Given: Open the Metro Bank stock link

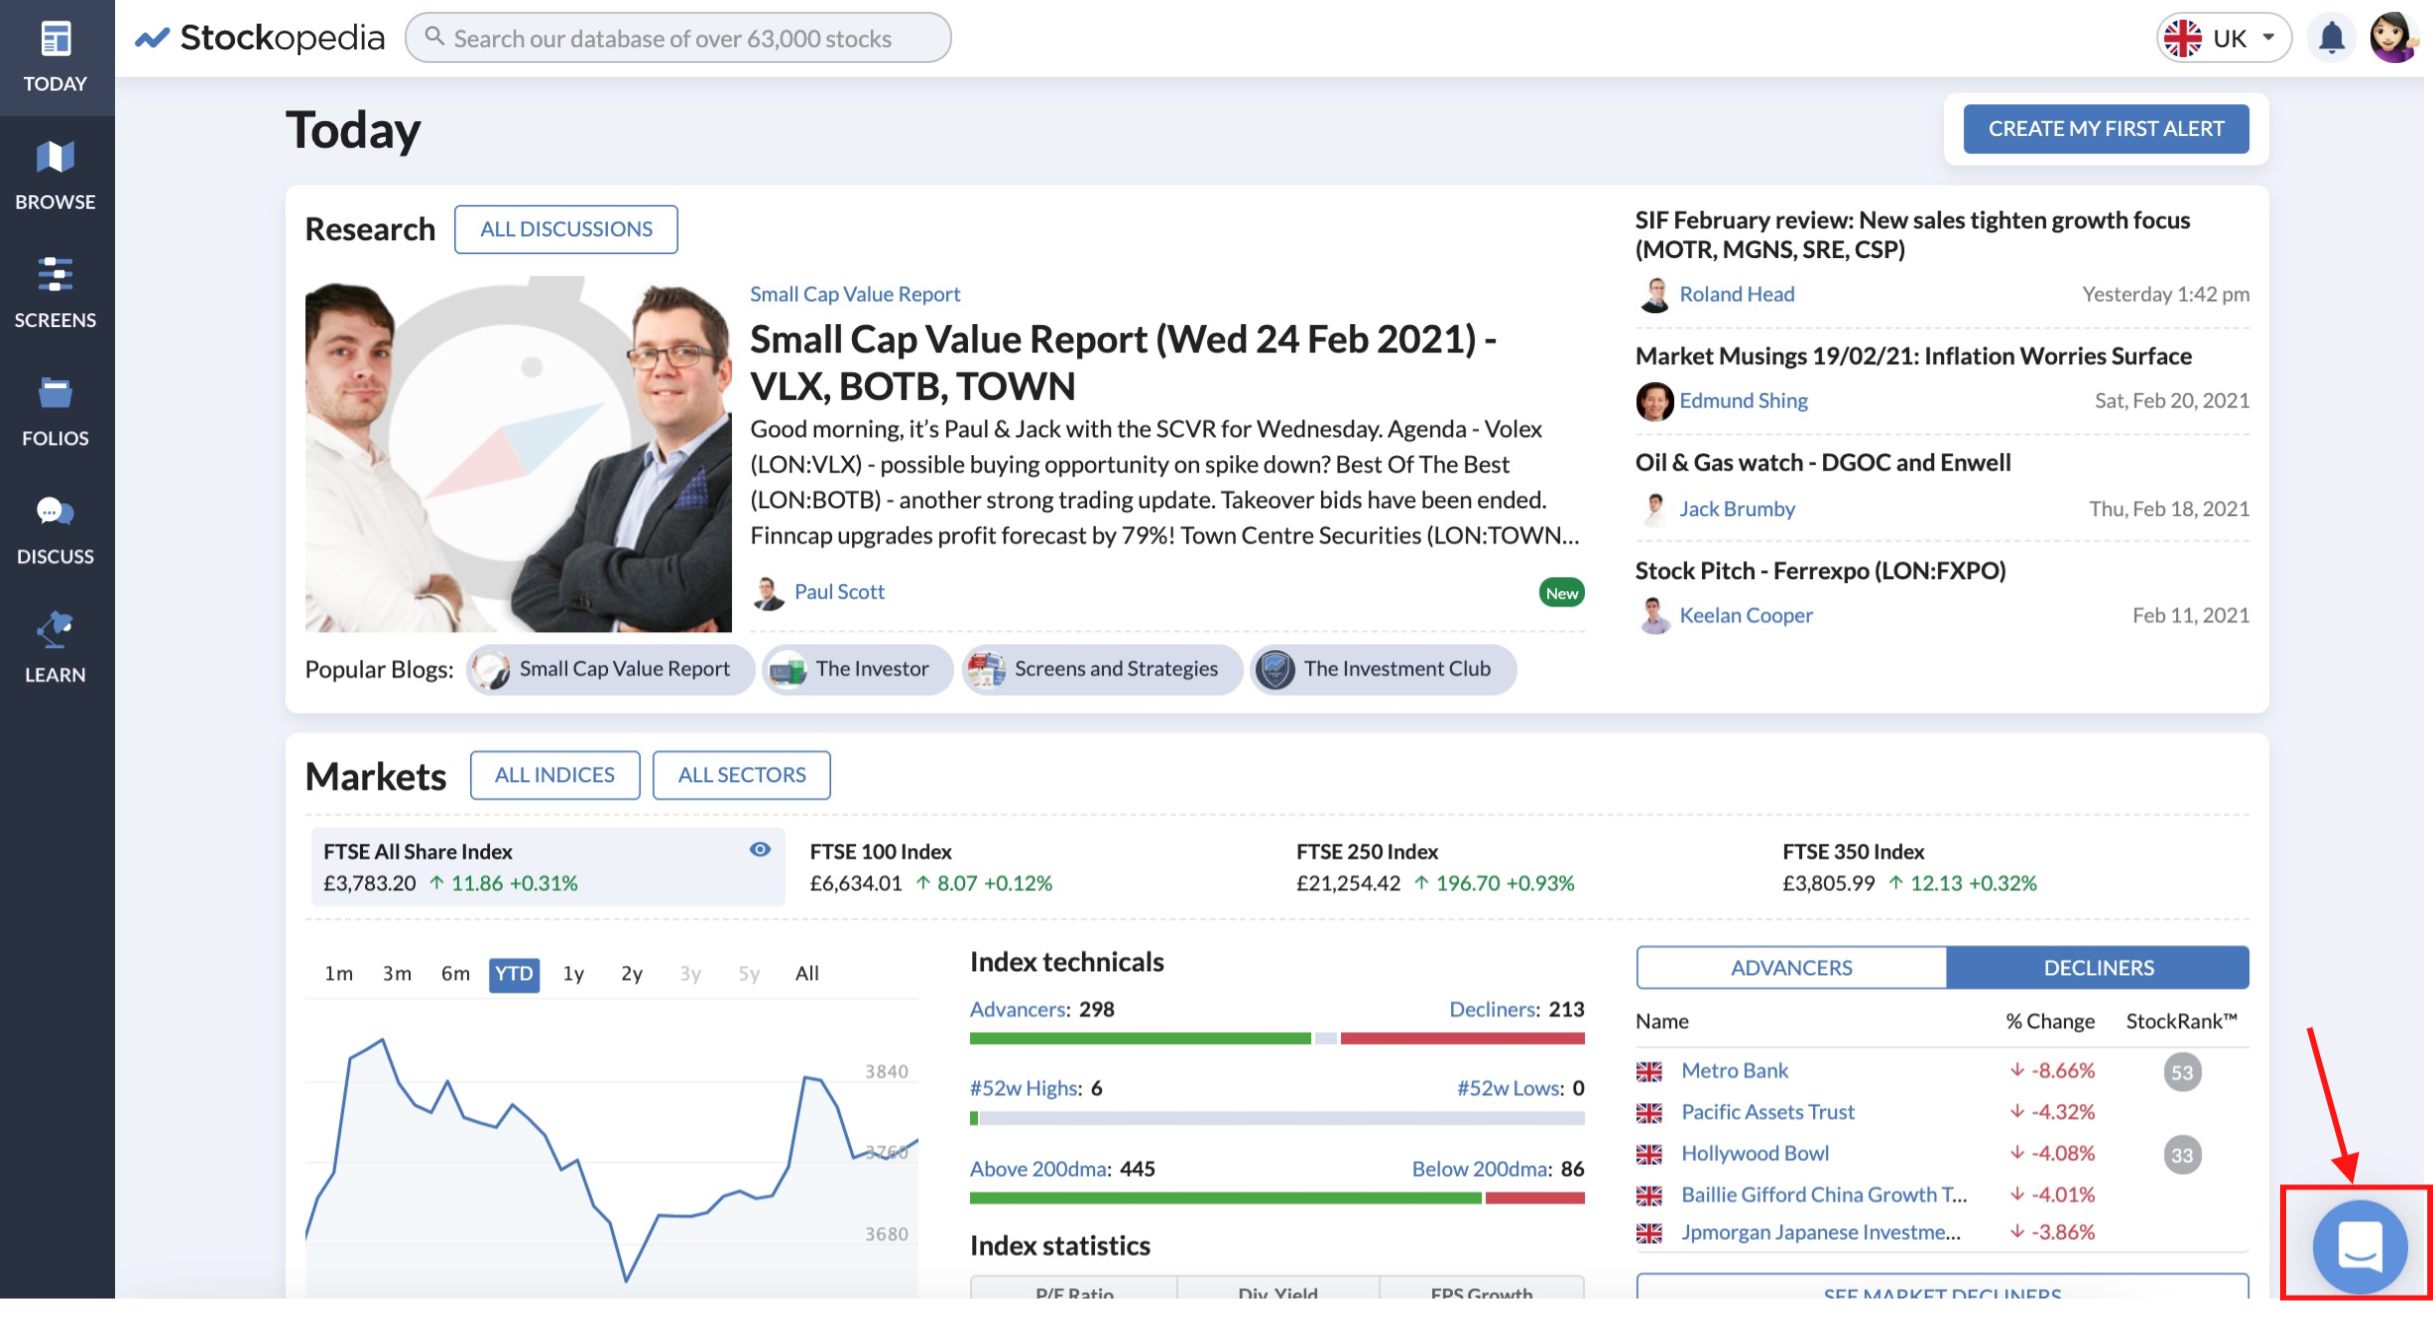Looking at the screenshot, I should tap(1734, 1071).
